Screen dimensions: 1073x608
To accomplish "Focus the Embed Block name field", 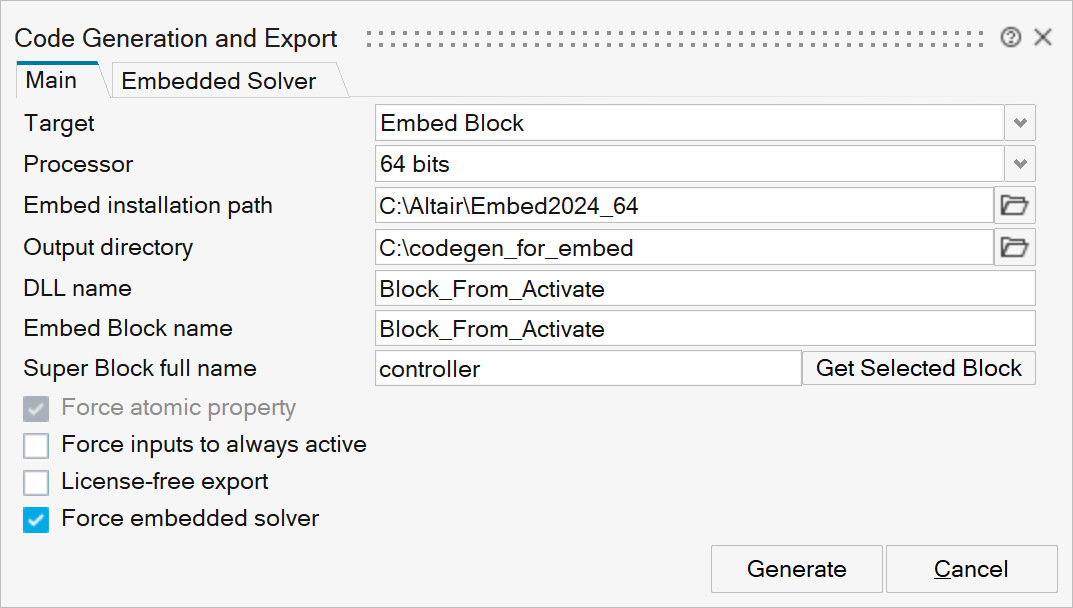I will click(x=705, y=329).
